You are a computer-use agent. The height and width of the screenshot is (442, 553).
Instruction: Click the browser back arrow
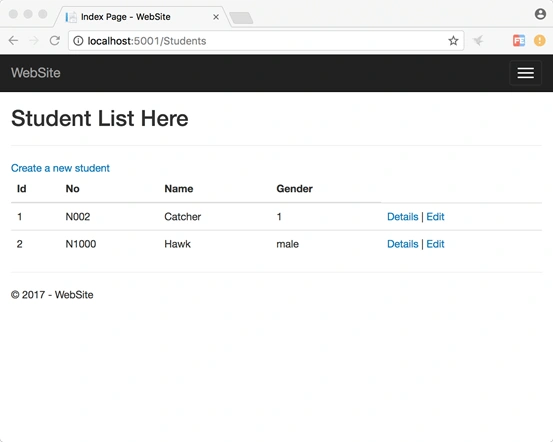[13, 41]
